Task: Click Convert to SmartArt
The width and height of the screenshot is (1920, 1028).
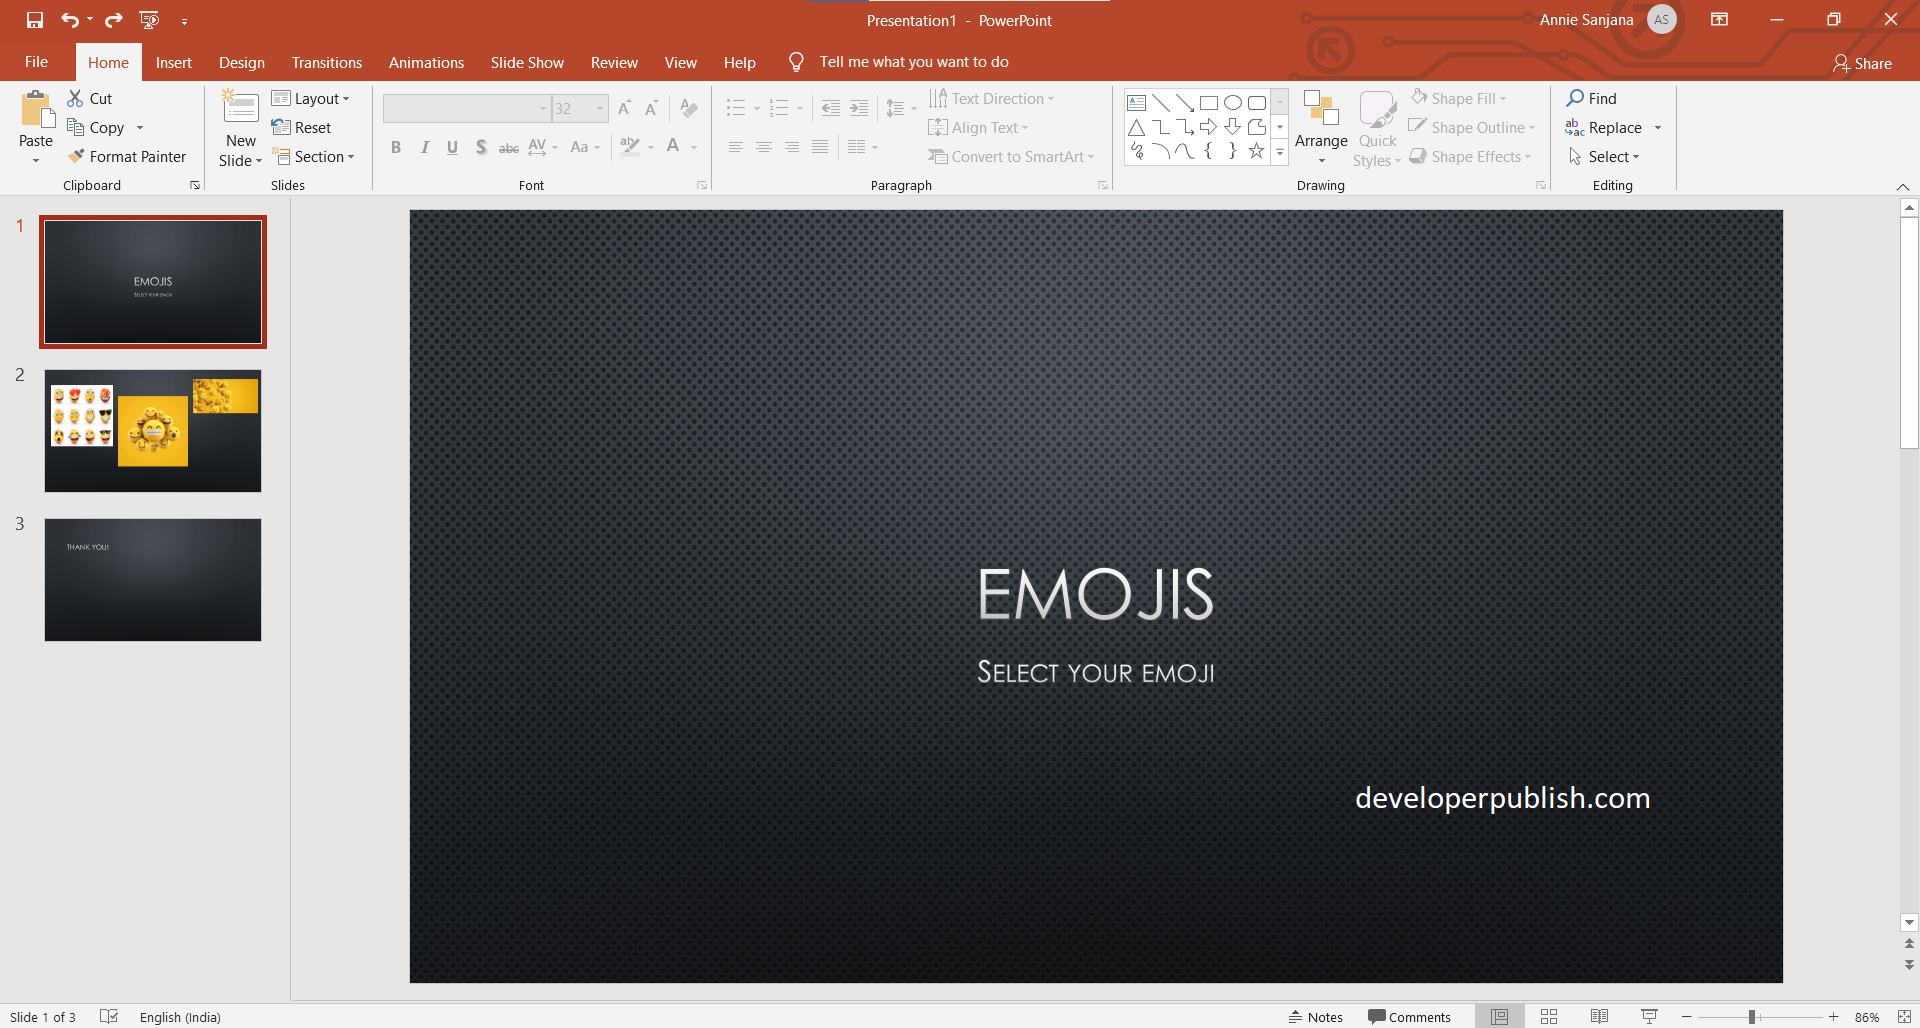Action: click(x=1011, y=156)
